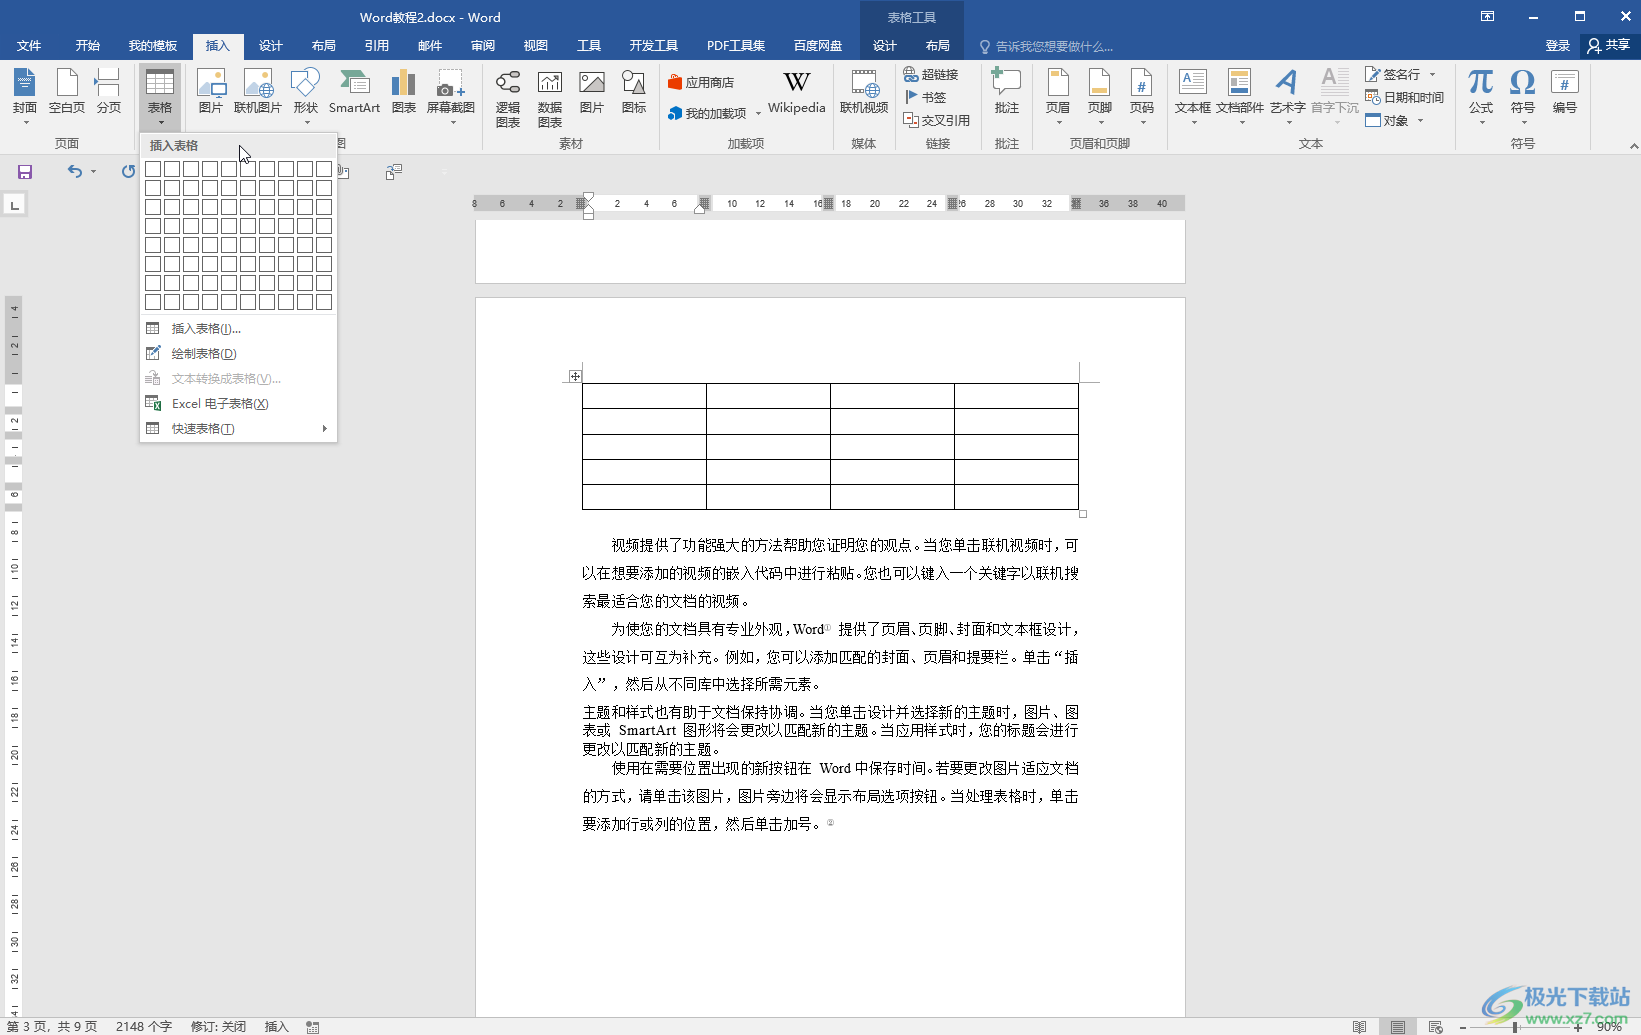The image size is (1641, 1035).
Task: Open 联机图片 online pictures
Action: 258,92
